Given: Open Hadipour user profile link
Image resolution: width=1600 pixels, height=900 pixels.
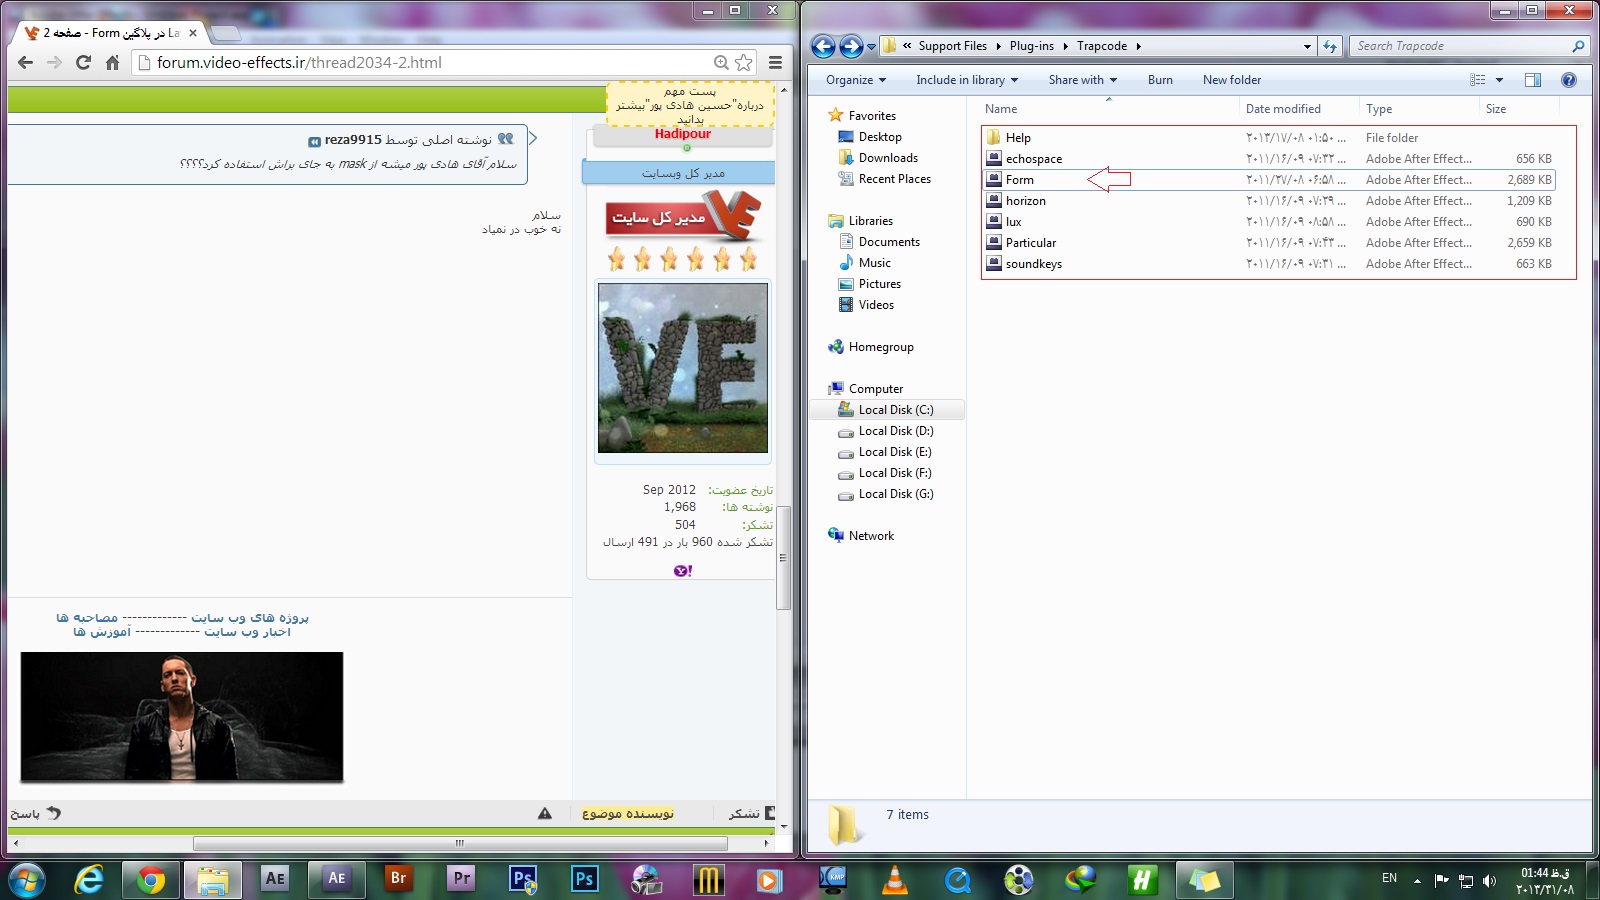Looking at the screenshot, I should 683,134.
